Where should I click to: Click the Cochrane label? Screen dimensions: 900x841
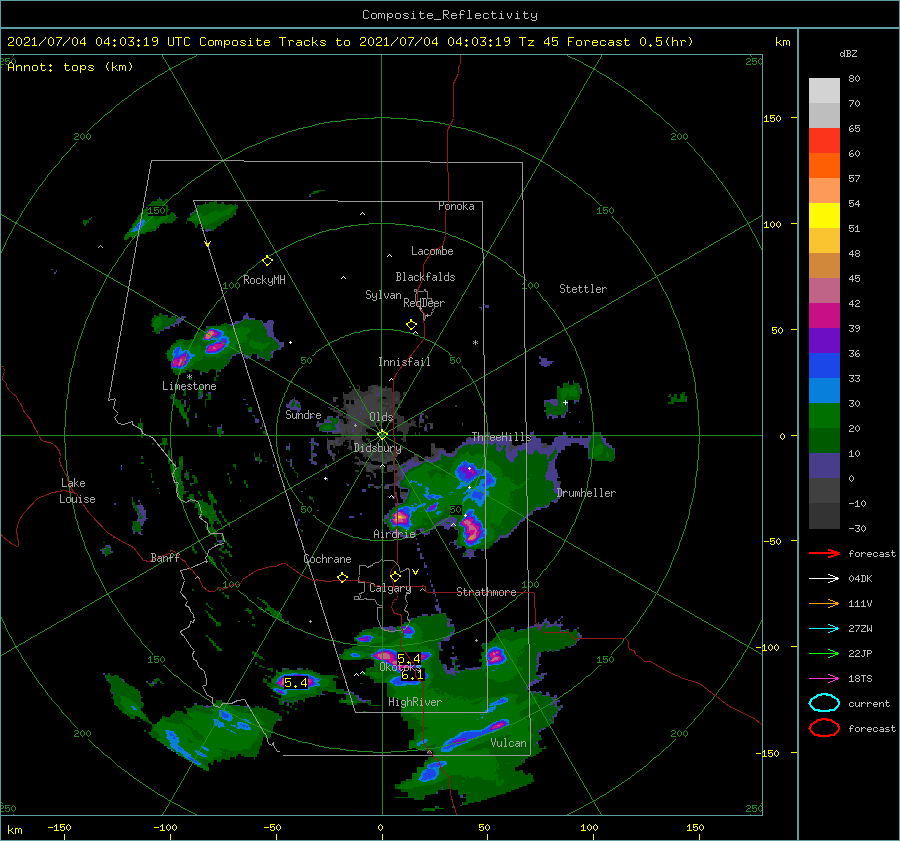[327, 559]
